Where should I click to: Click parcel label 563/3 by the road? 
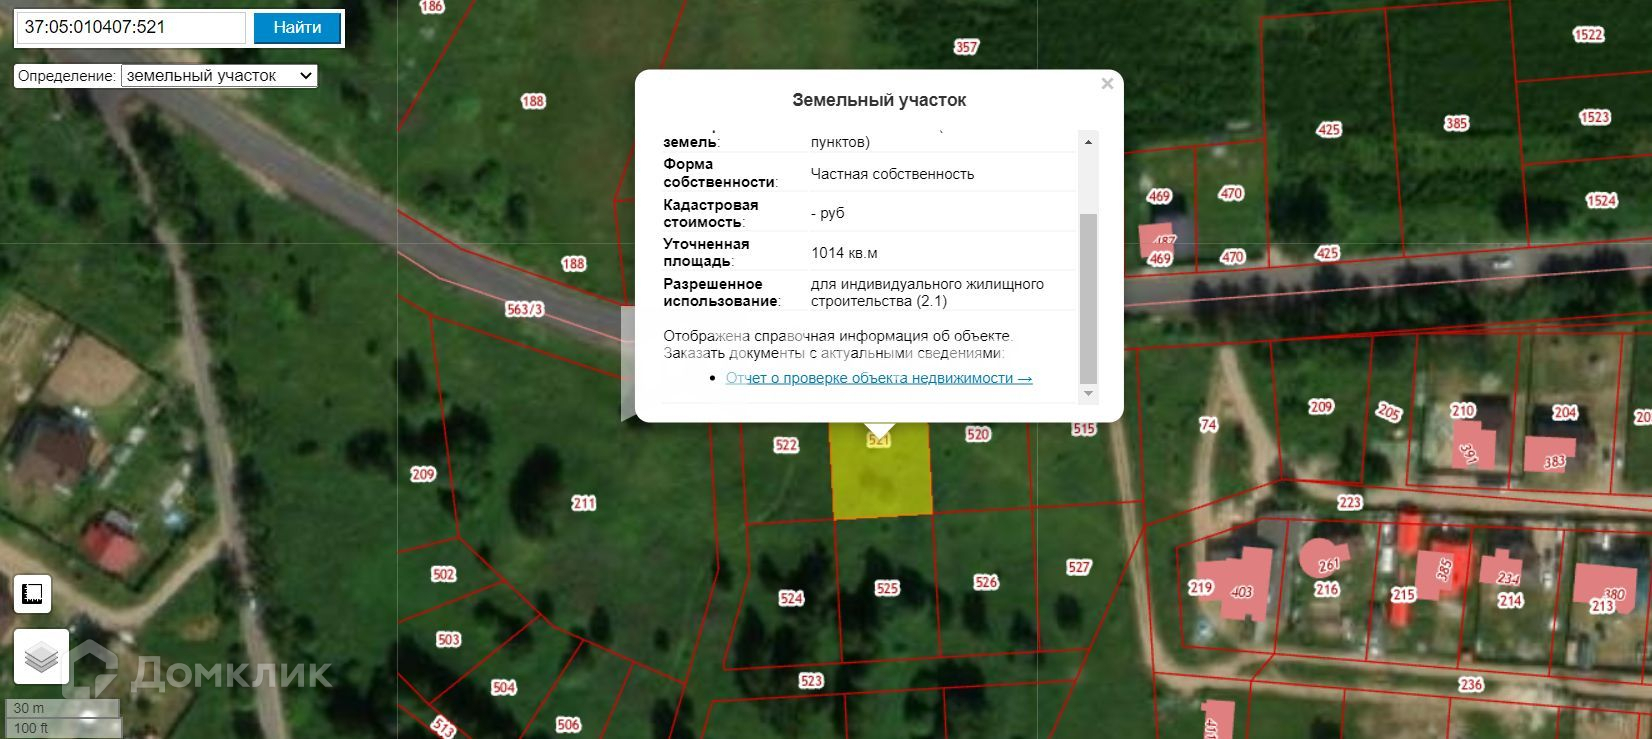point(524,309)
